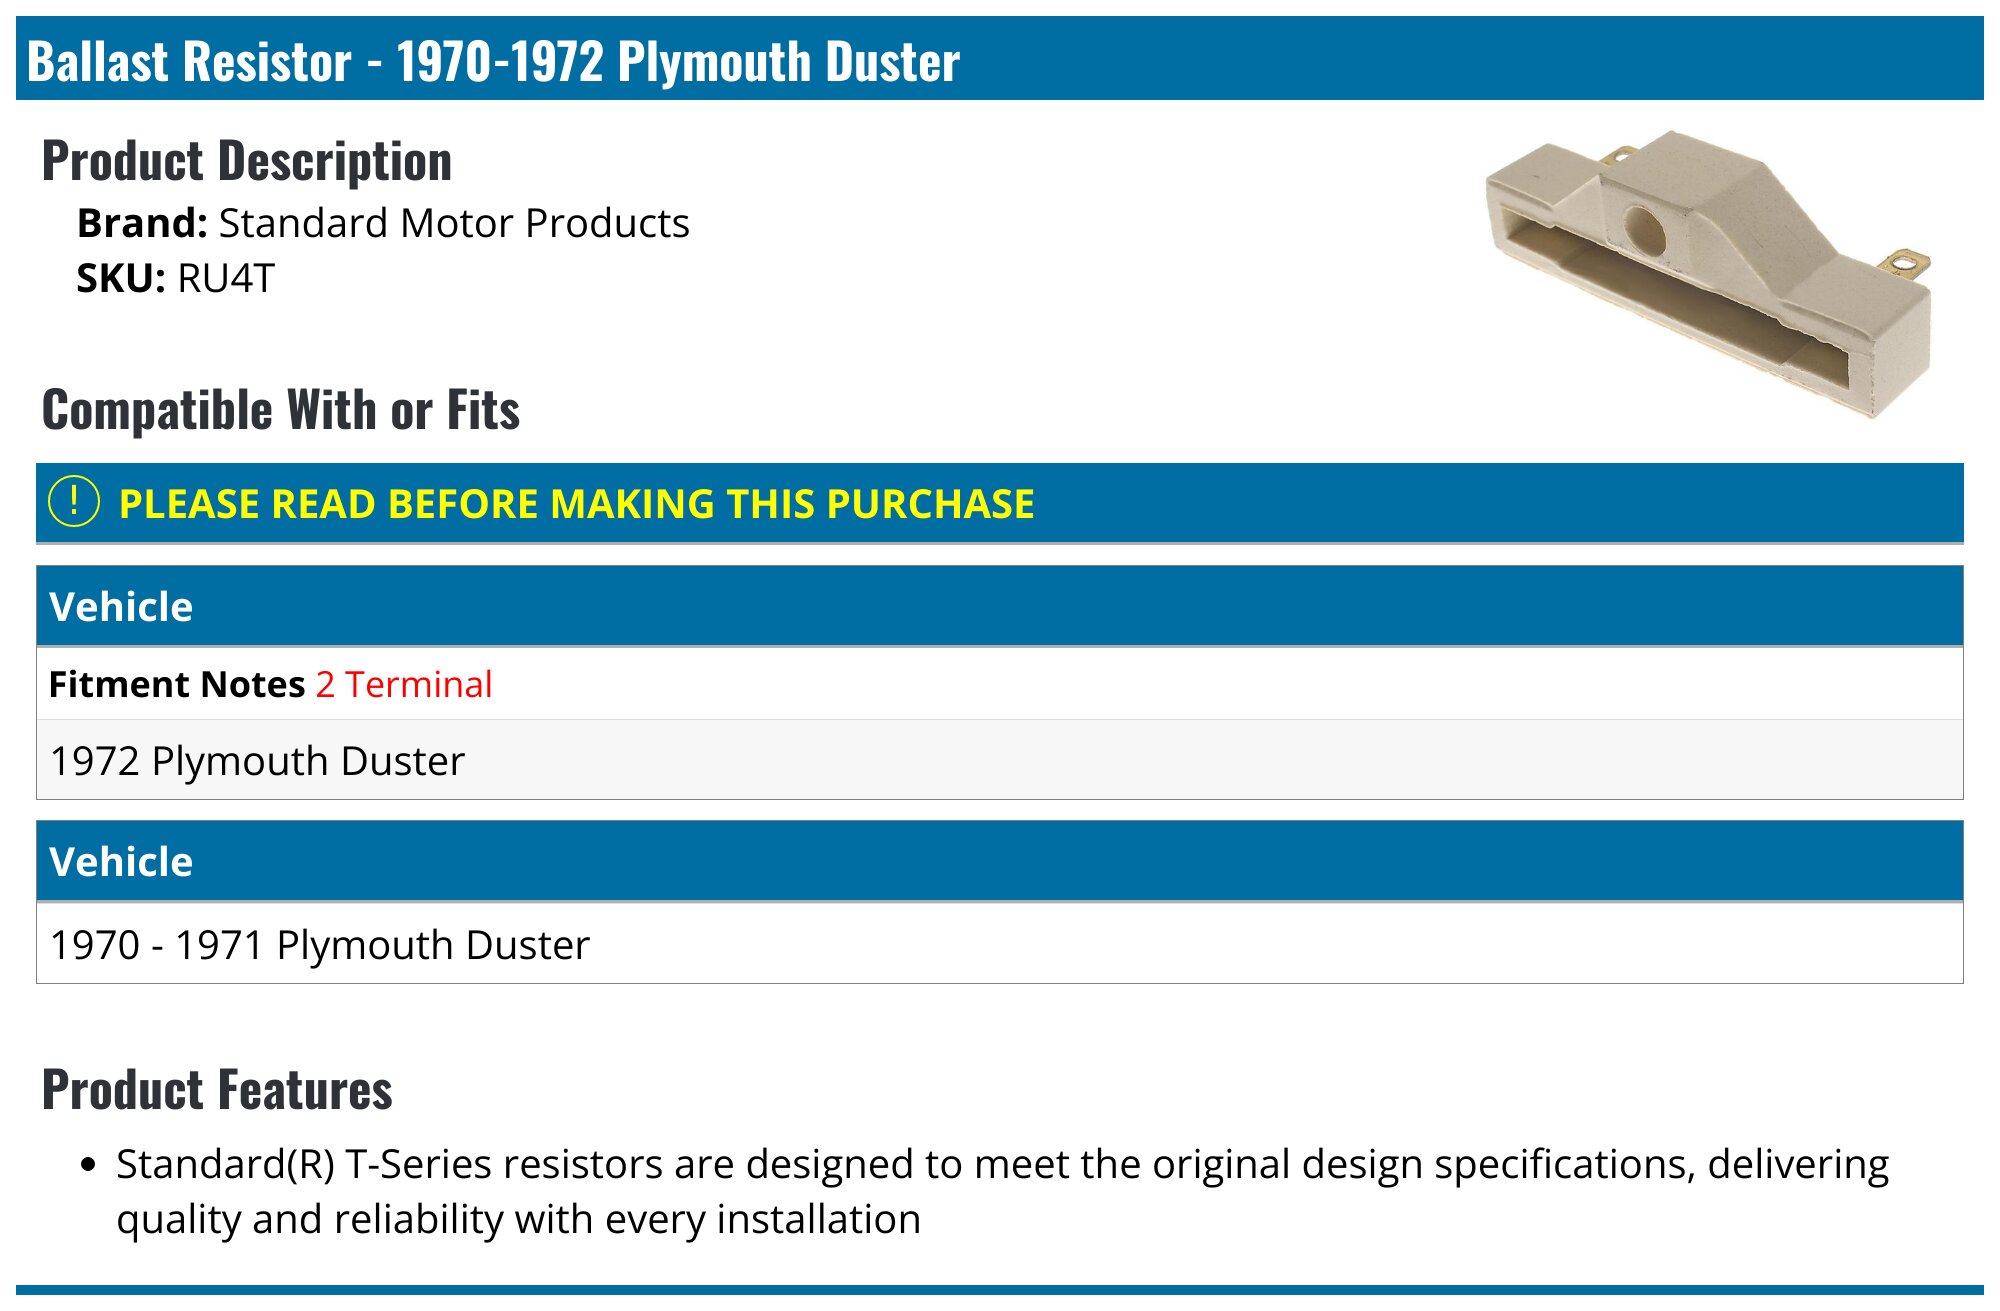The height and width of the screenshot is (1311, 2000).
Task: Click the bold Brand: label
Action: pyautogui.click(x=142, y=223)
